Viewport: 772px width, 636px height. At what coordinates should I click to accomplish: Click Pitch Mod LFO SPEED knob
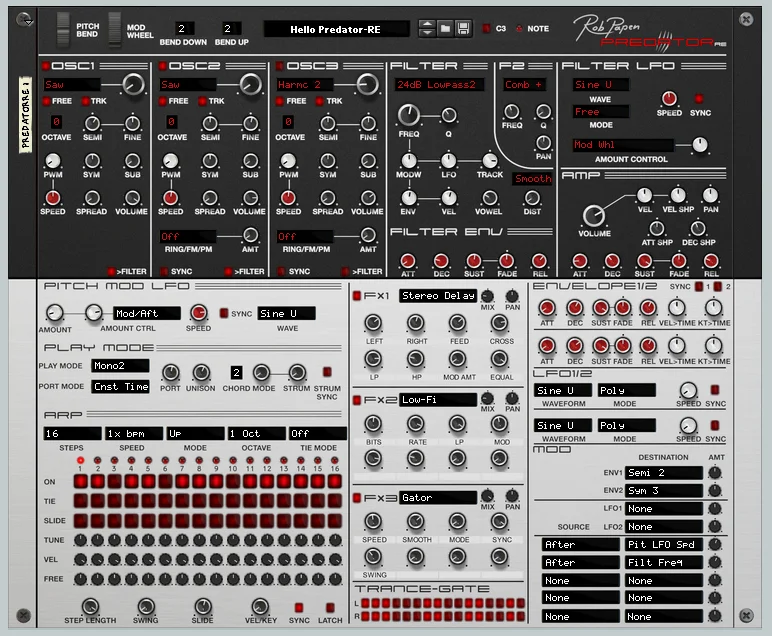pyautogui.click(x=198, y=313)
